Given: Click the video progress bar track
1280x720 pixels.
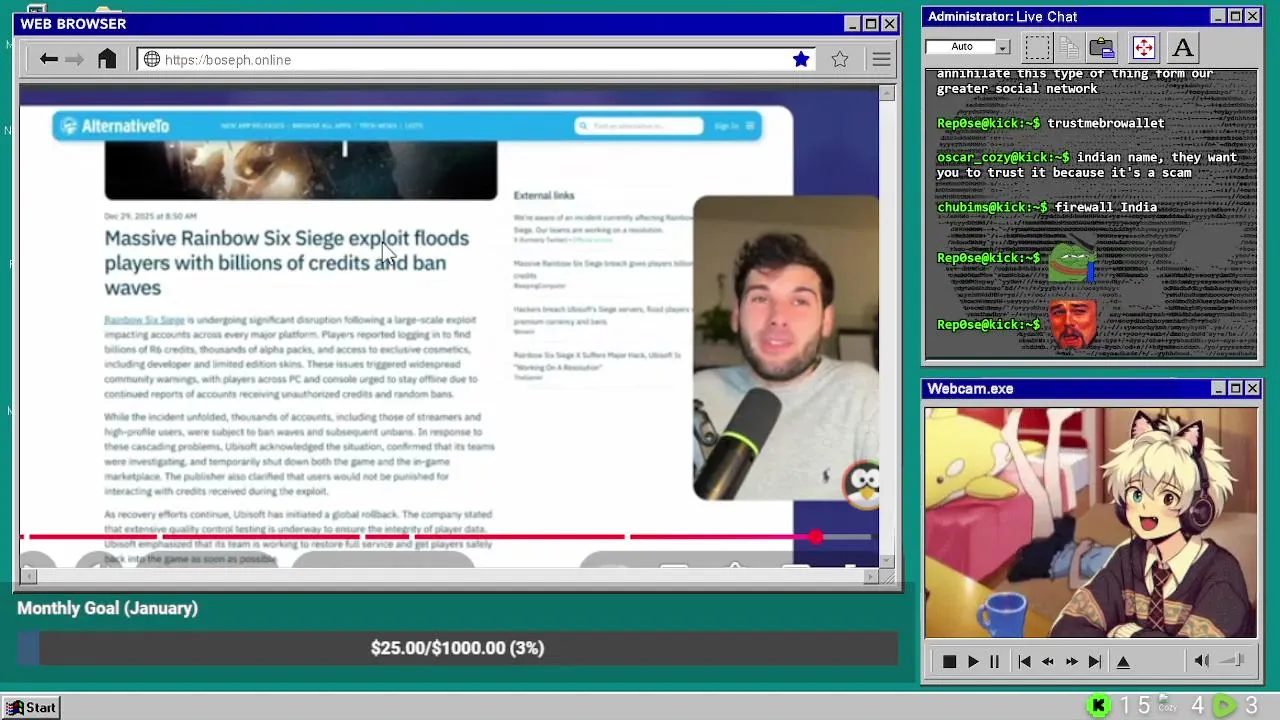Looking at the screenshot, I should (447, 537).
